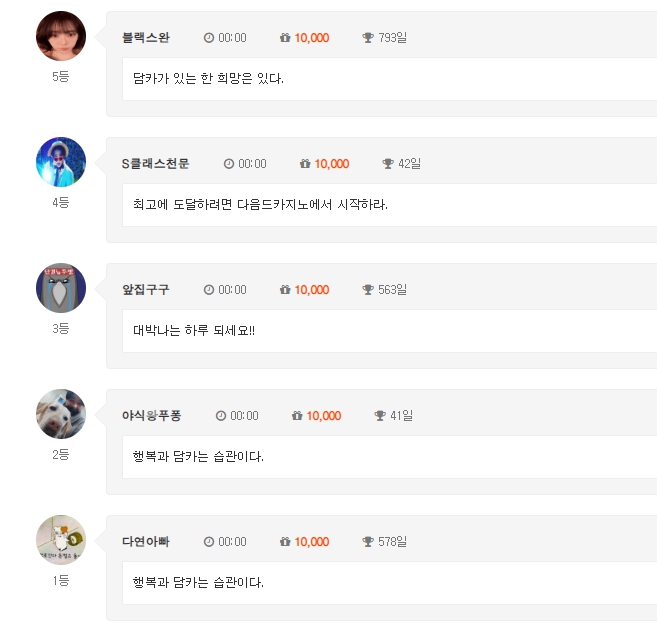Click the clock icon beside 야식왕푸풍
The image size is (657, 627).
click(x=221, y=416)
